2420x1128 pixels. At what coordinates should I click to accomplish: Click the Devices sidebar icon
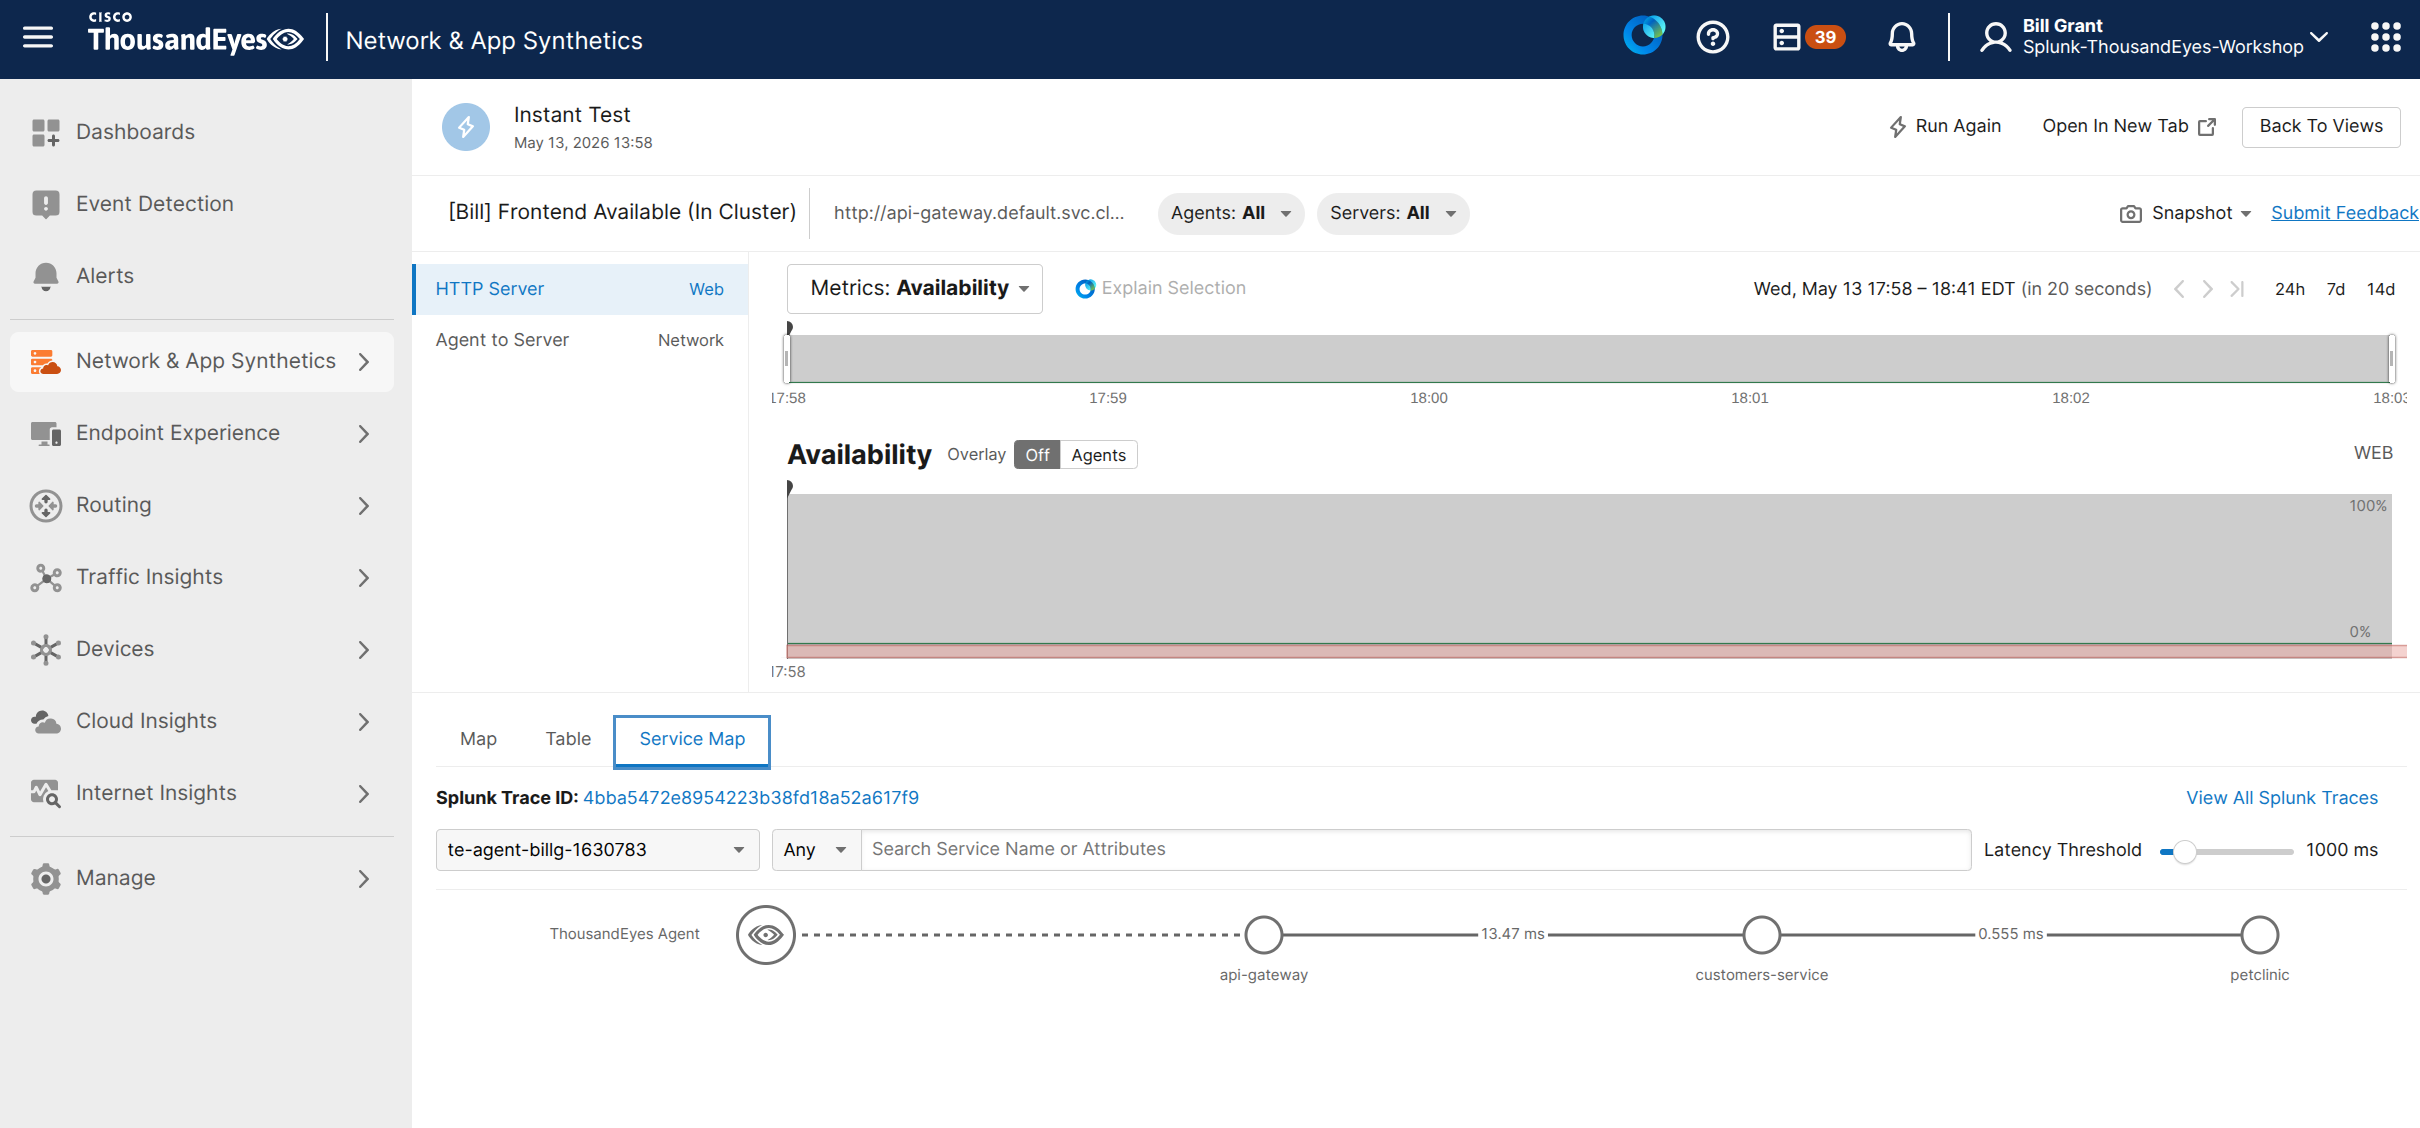pos(45,649)
